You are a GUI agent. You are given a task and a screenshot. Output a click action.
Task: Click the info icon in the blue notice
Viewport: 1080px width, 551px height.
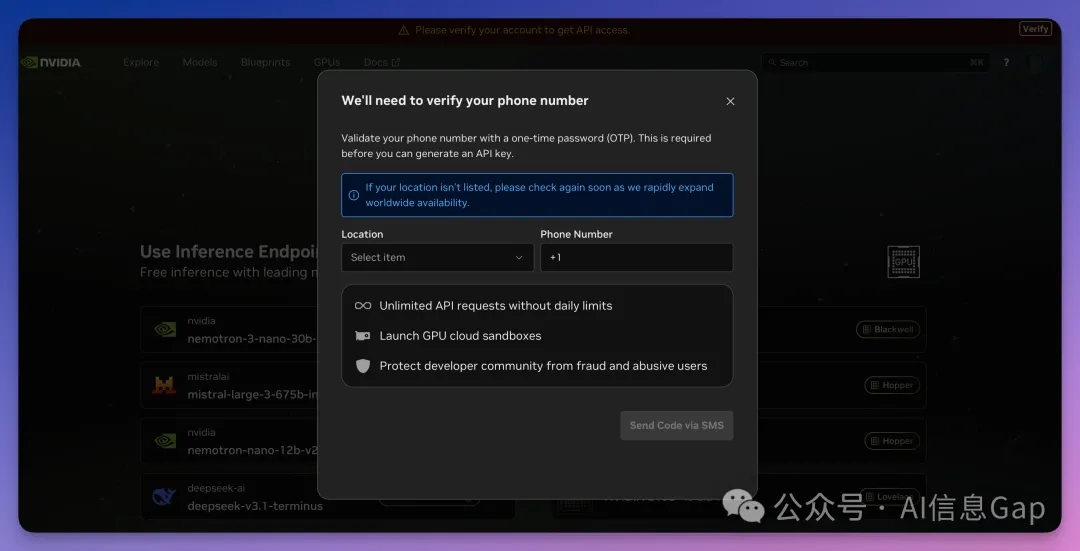(x=353, y=195)
